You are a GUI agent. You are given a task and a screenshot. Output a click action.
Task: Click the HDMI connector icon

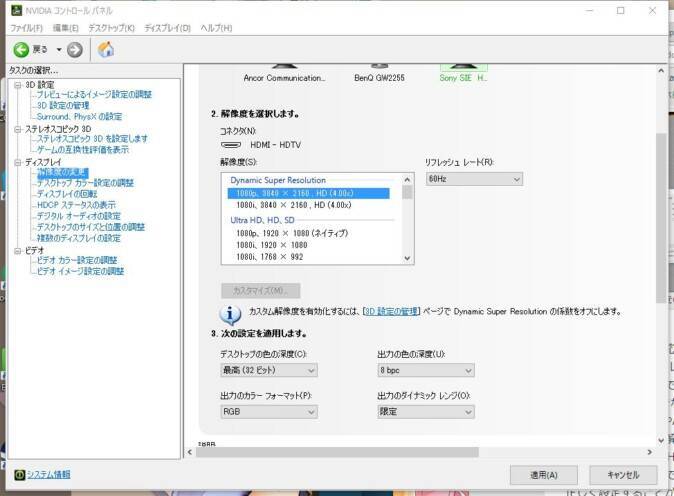coord(231,145)
